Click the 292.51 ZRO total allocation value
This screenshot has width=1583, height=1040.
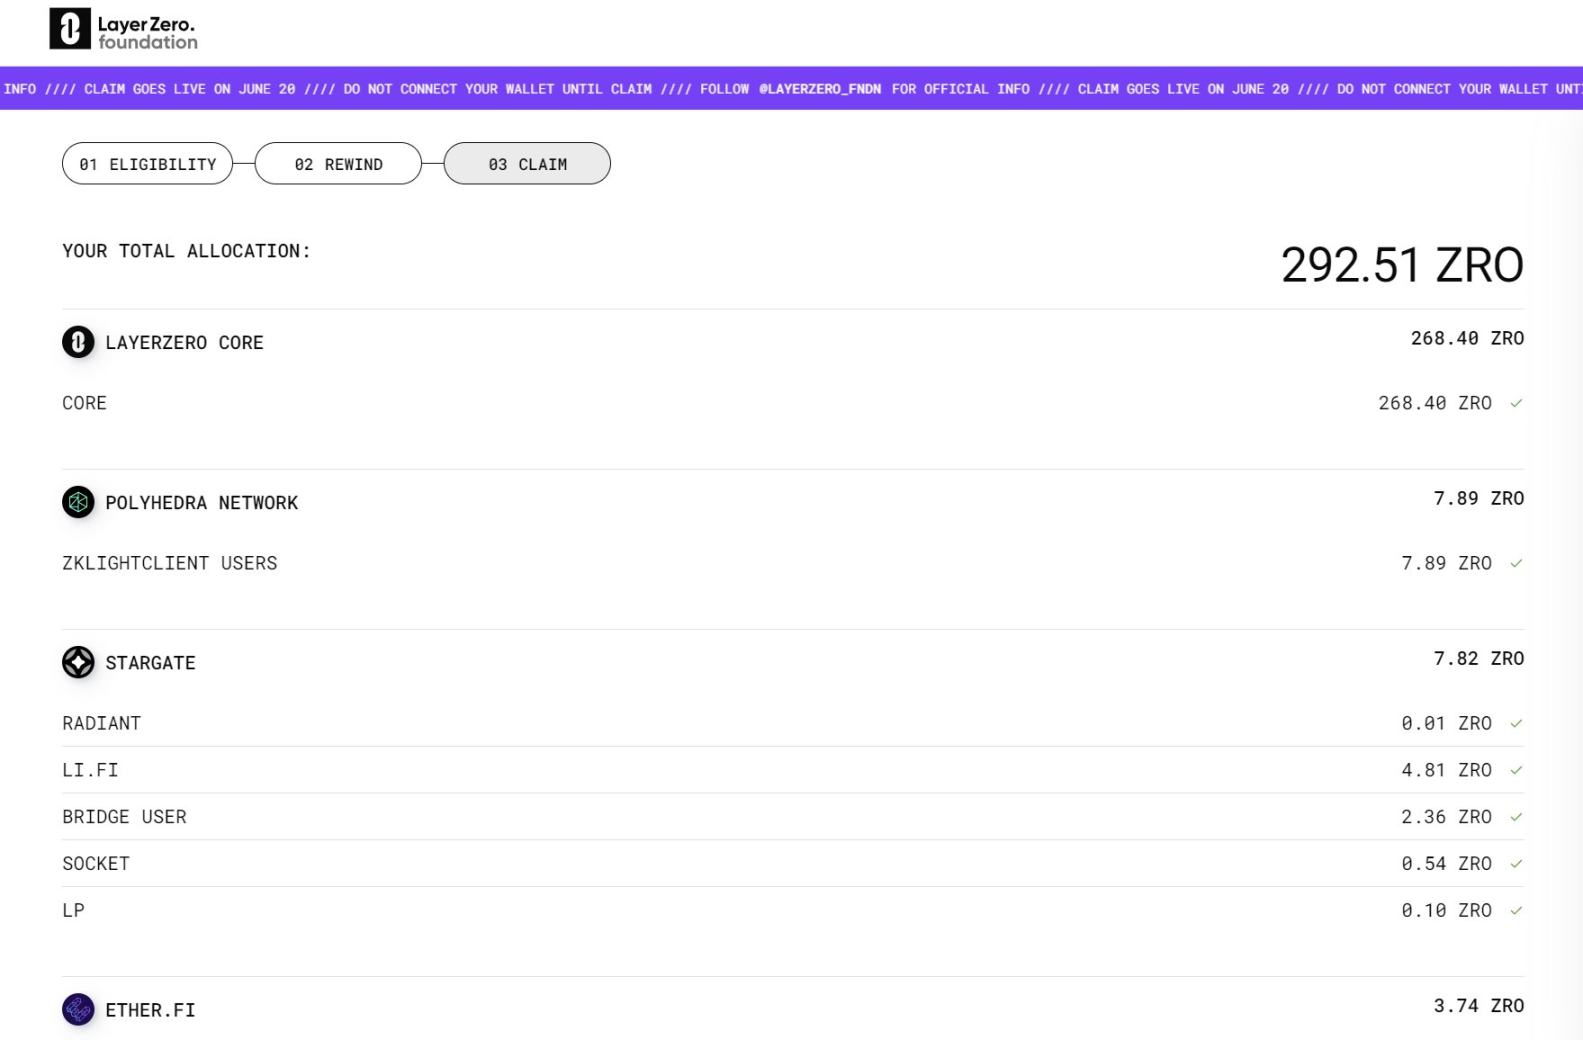[1402, 265]
